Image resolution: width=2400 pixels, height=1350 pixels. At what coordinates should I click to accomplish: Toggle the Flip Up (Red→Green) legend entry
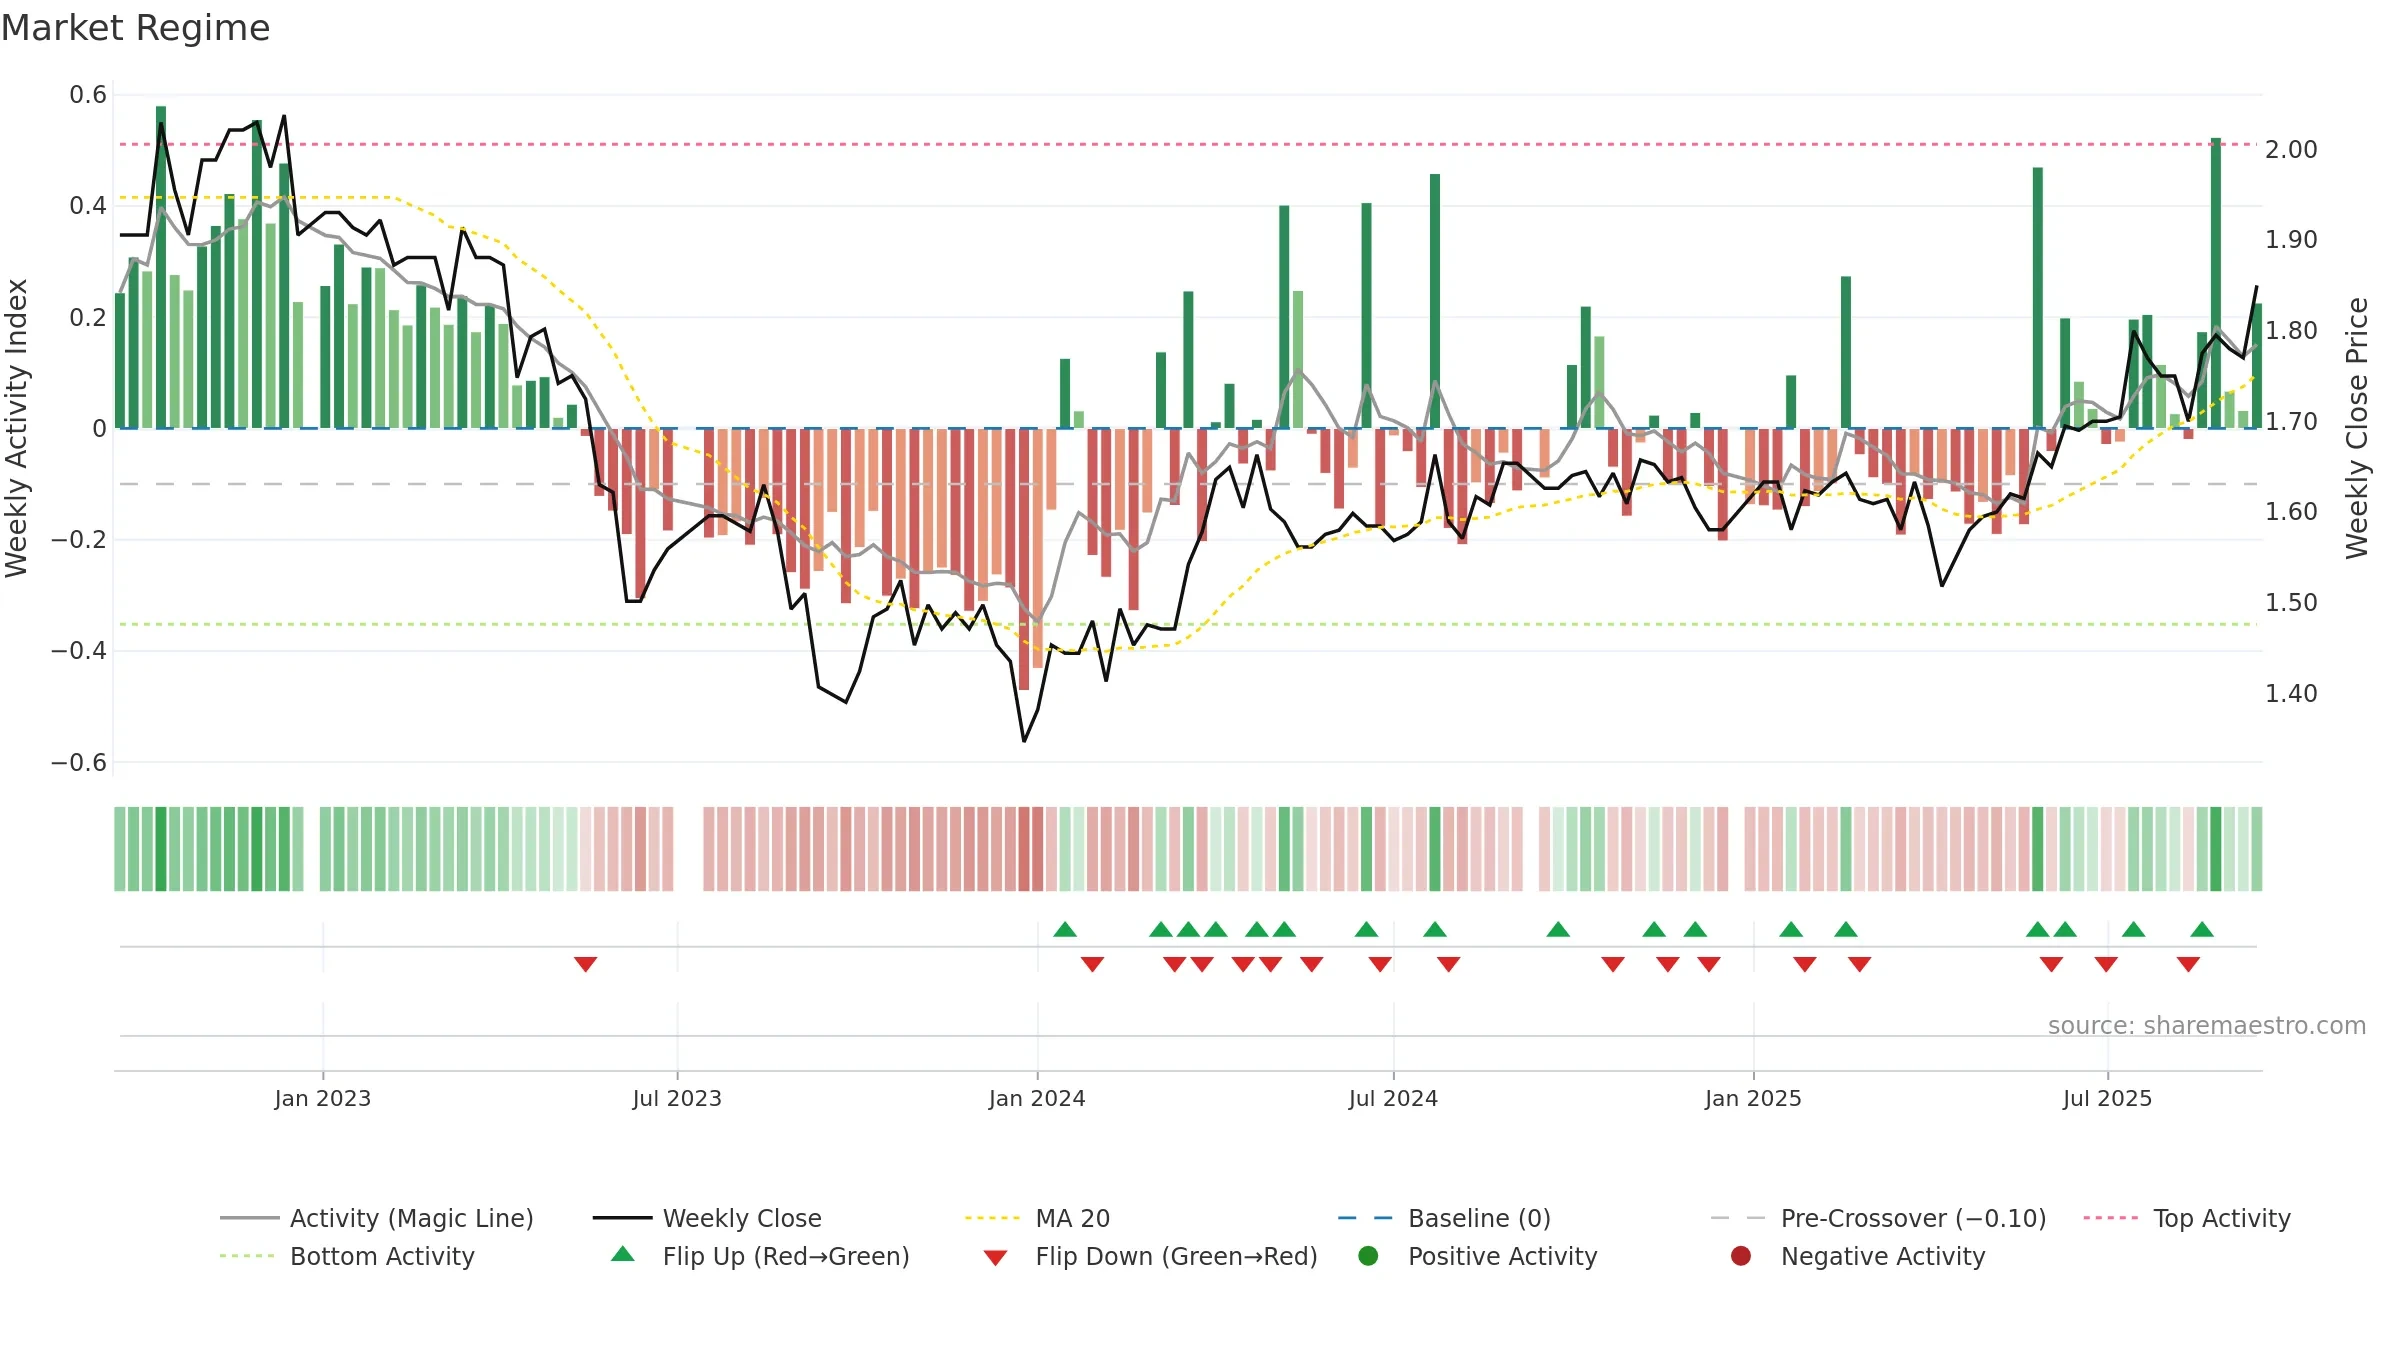point(760,1256)
